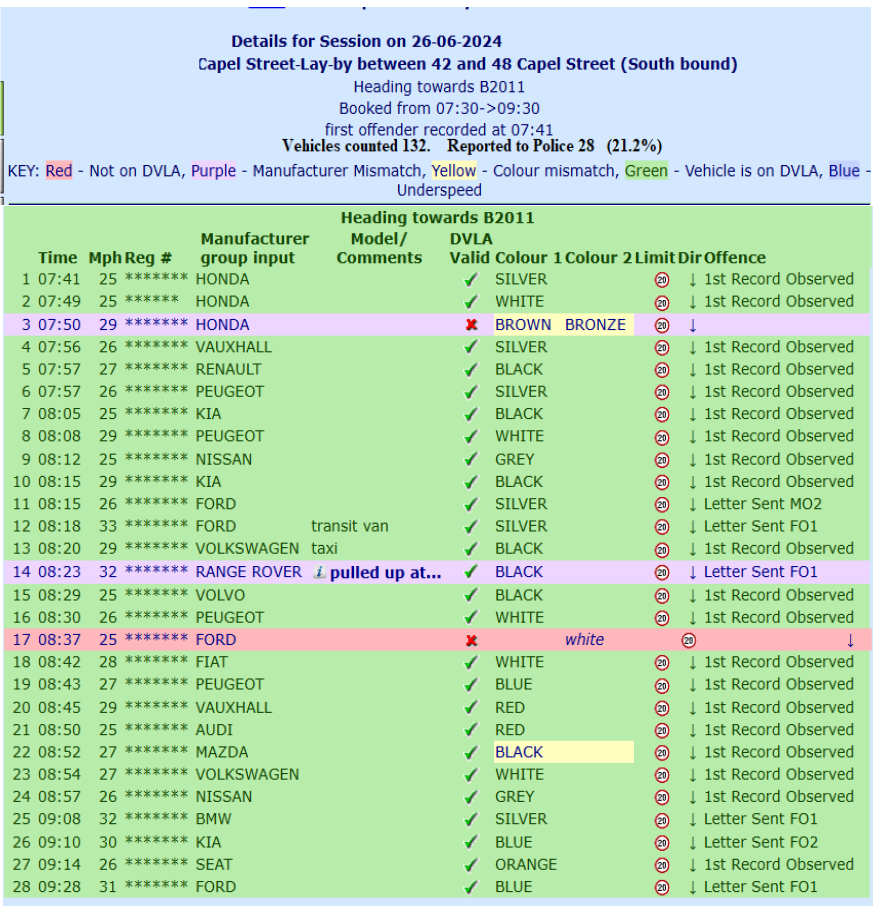Image resolution: width=880 pixels, height=908 pixels.
Task: Click the down arrow in the 08:20 VOLKSWAGEN row
Action: click(x=692, y=550)
